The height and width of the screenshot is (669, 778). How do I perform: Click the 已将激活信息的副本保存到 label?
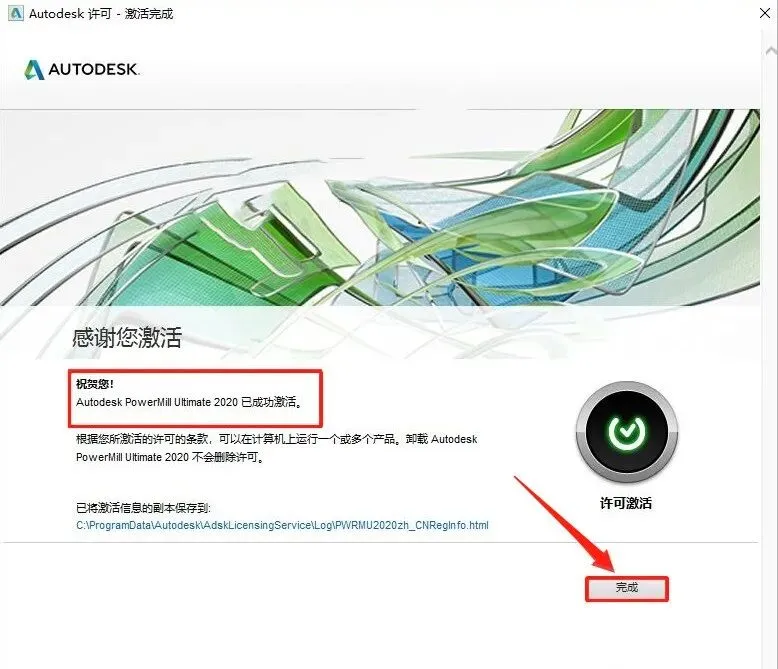pos(143,508)
